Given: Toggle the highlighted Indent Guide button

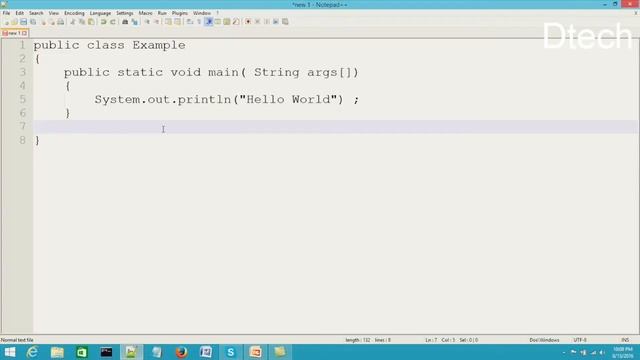Looking at the screenshot, I should (x=209, y=22).
